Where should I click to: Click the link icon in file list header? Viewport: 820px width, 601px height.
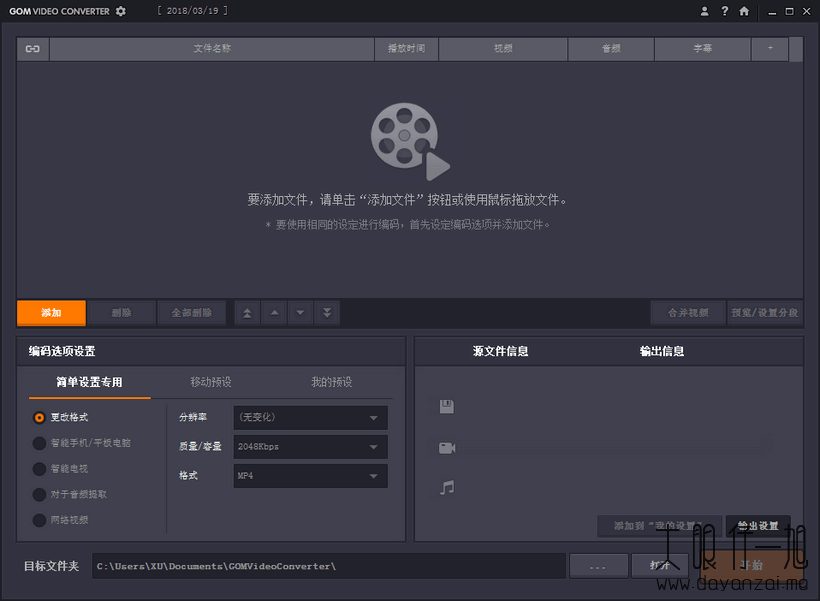(x=32, y=49)
